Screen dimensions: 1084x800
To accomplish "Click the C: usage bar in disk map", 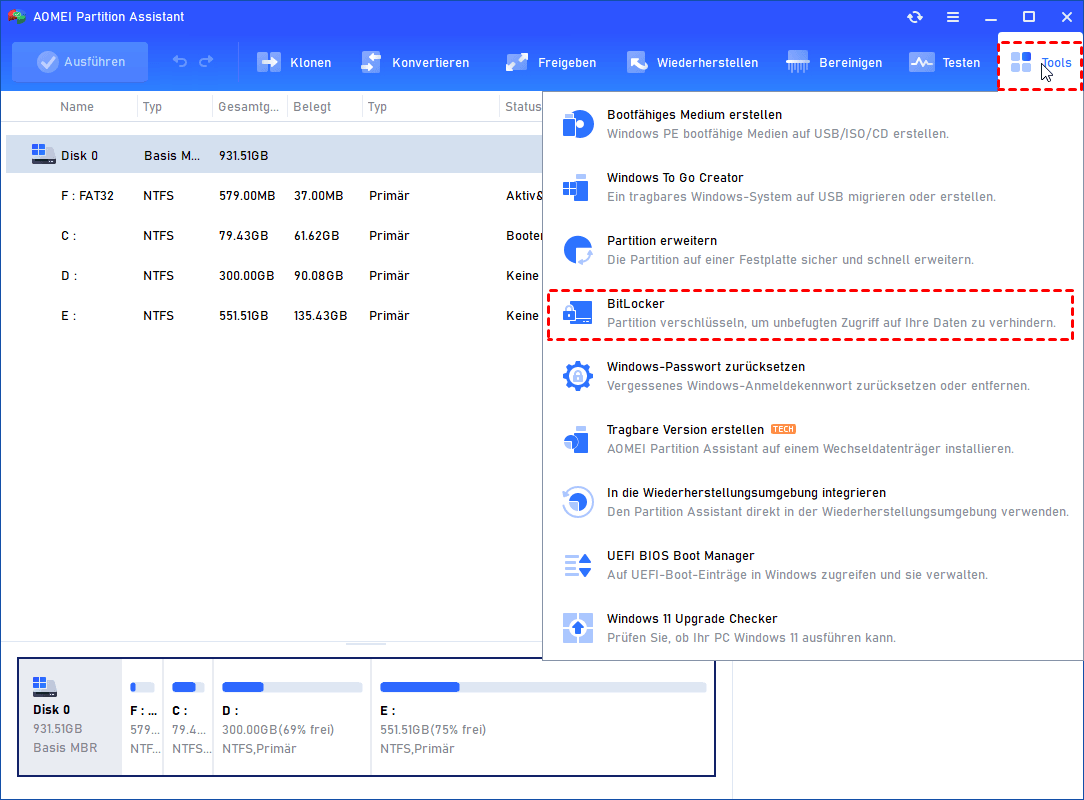I will point(188,687).
